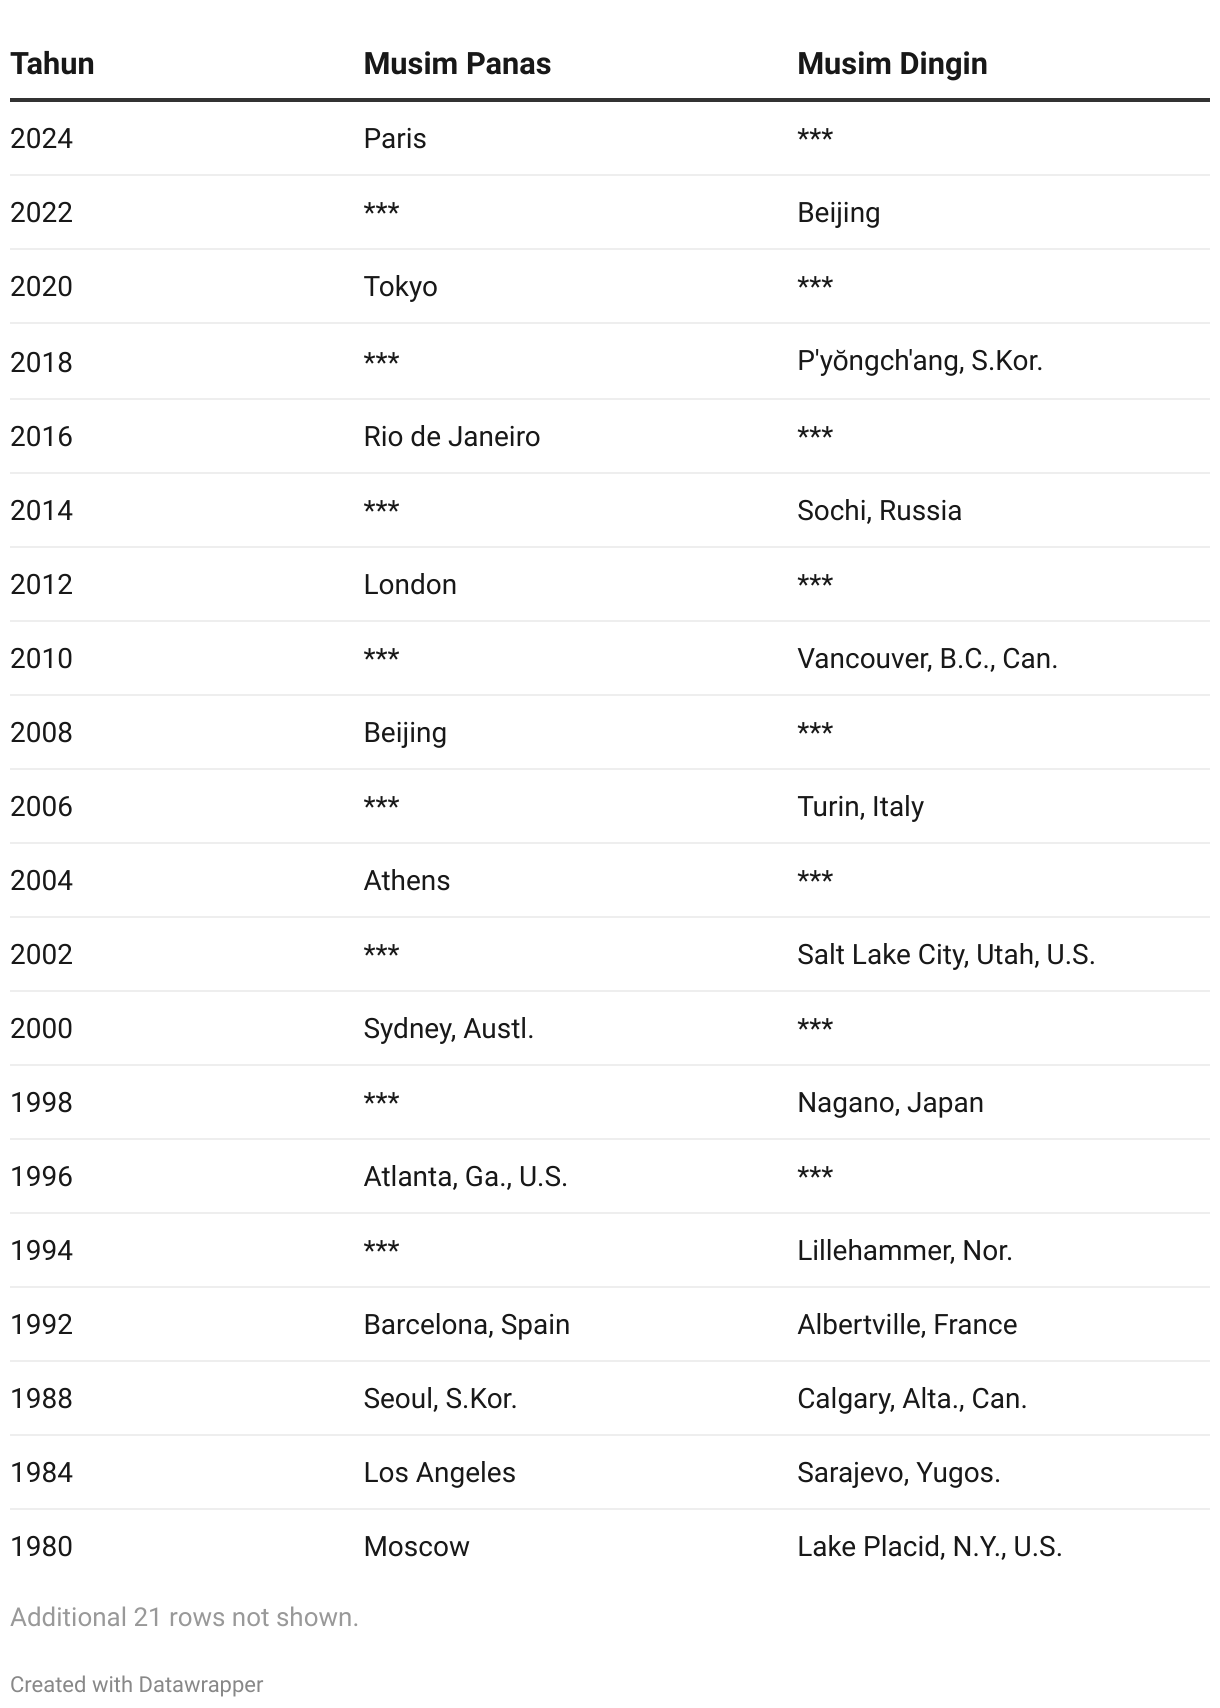This screenshot has width=1220, height=1708.
Task: Select the Beijing cell in the 2022 row
Action: 839,213
